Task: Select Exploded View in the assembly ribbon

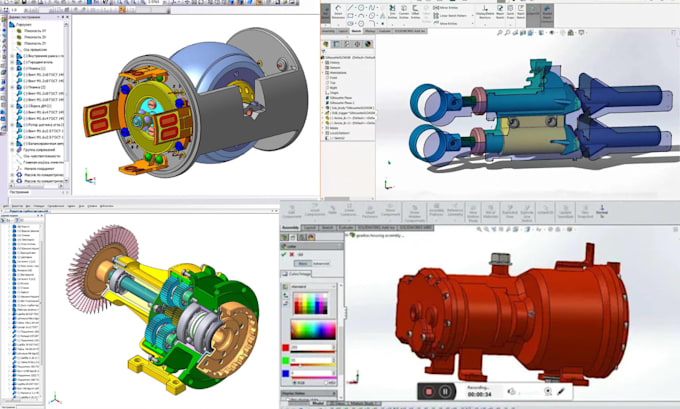Action: click(510, 213)
